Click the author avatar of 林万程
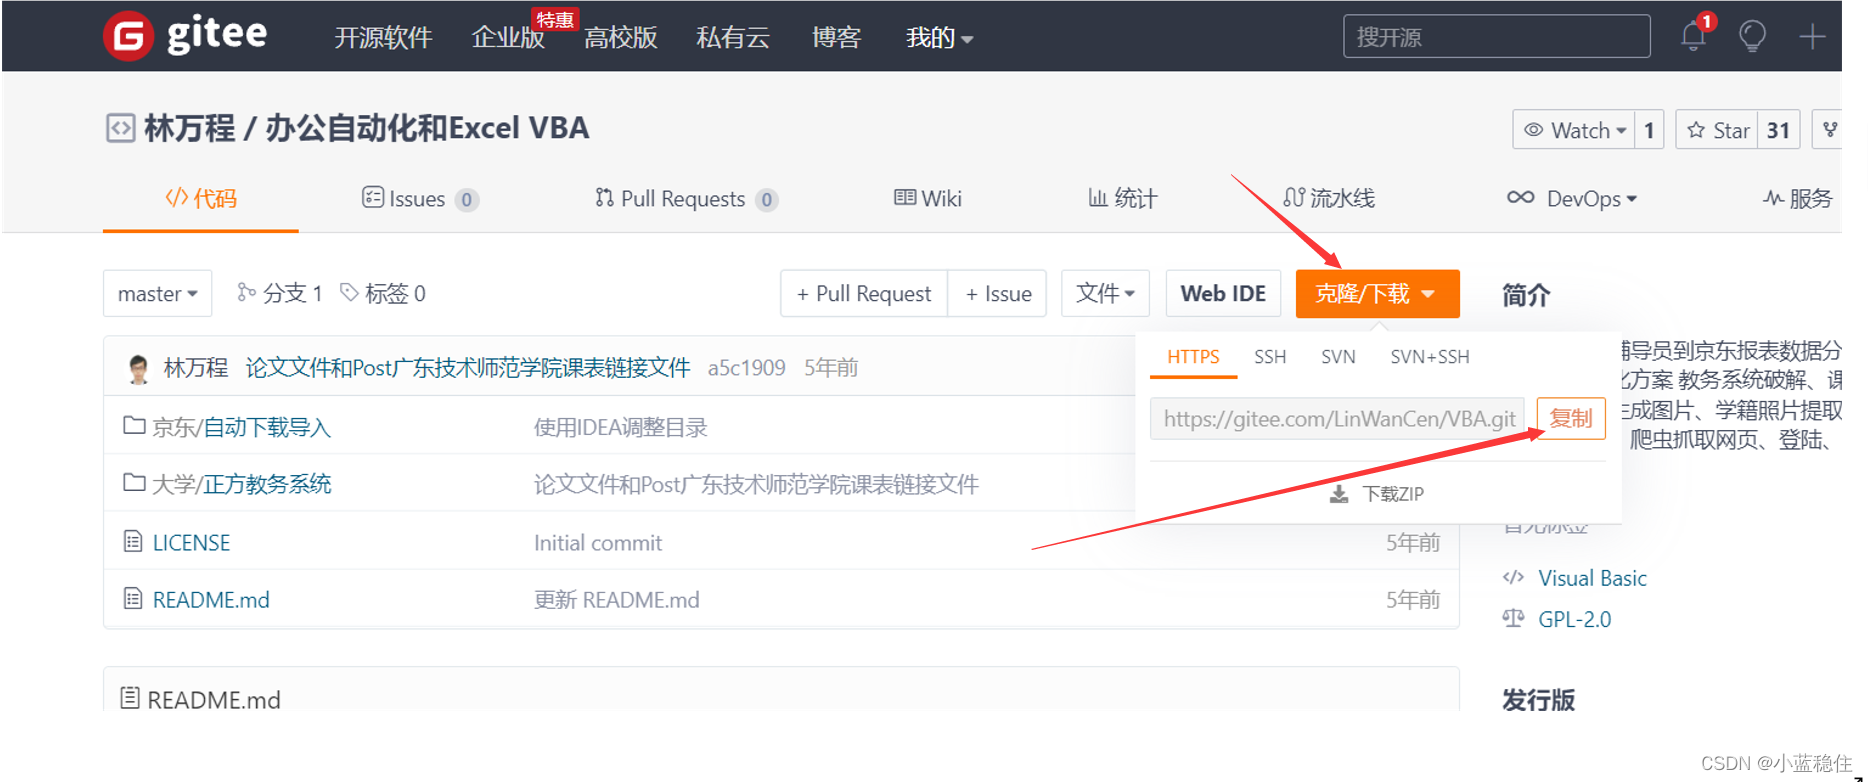 139,368
